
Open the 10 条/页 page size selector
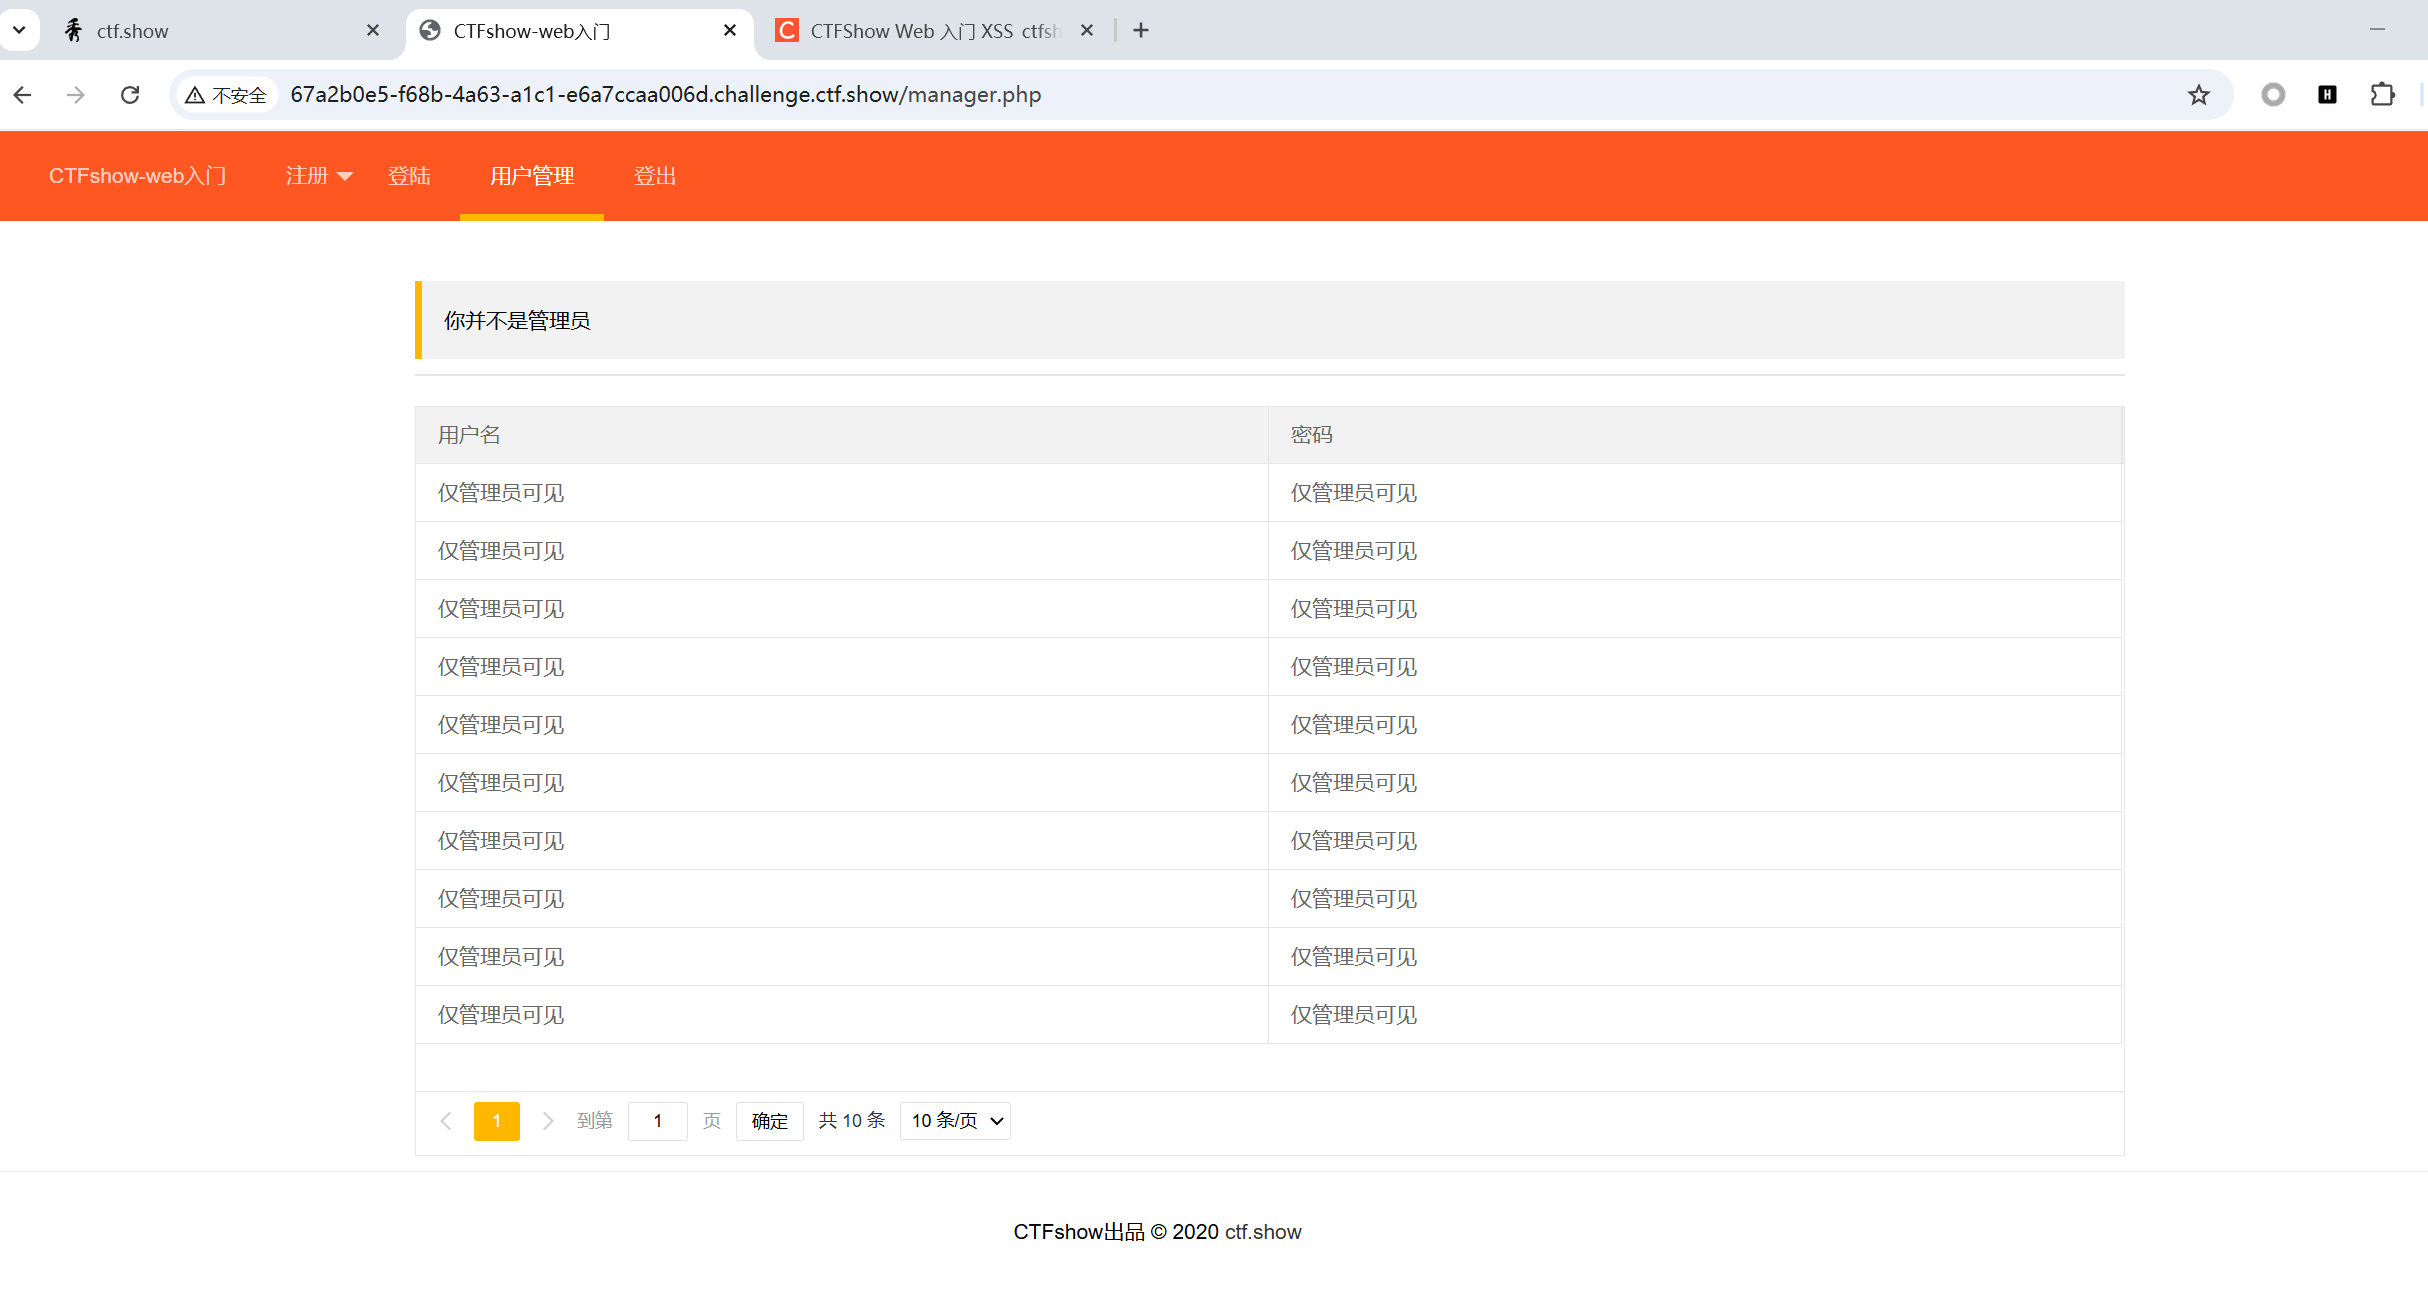pos(955,1121)
